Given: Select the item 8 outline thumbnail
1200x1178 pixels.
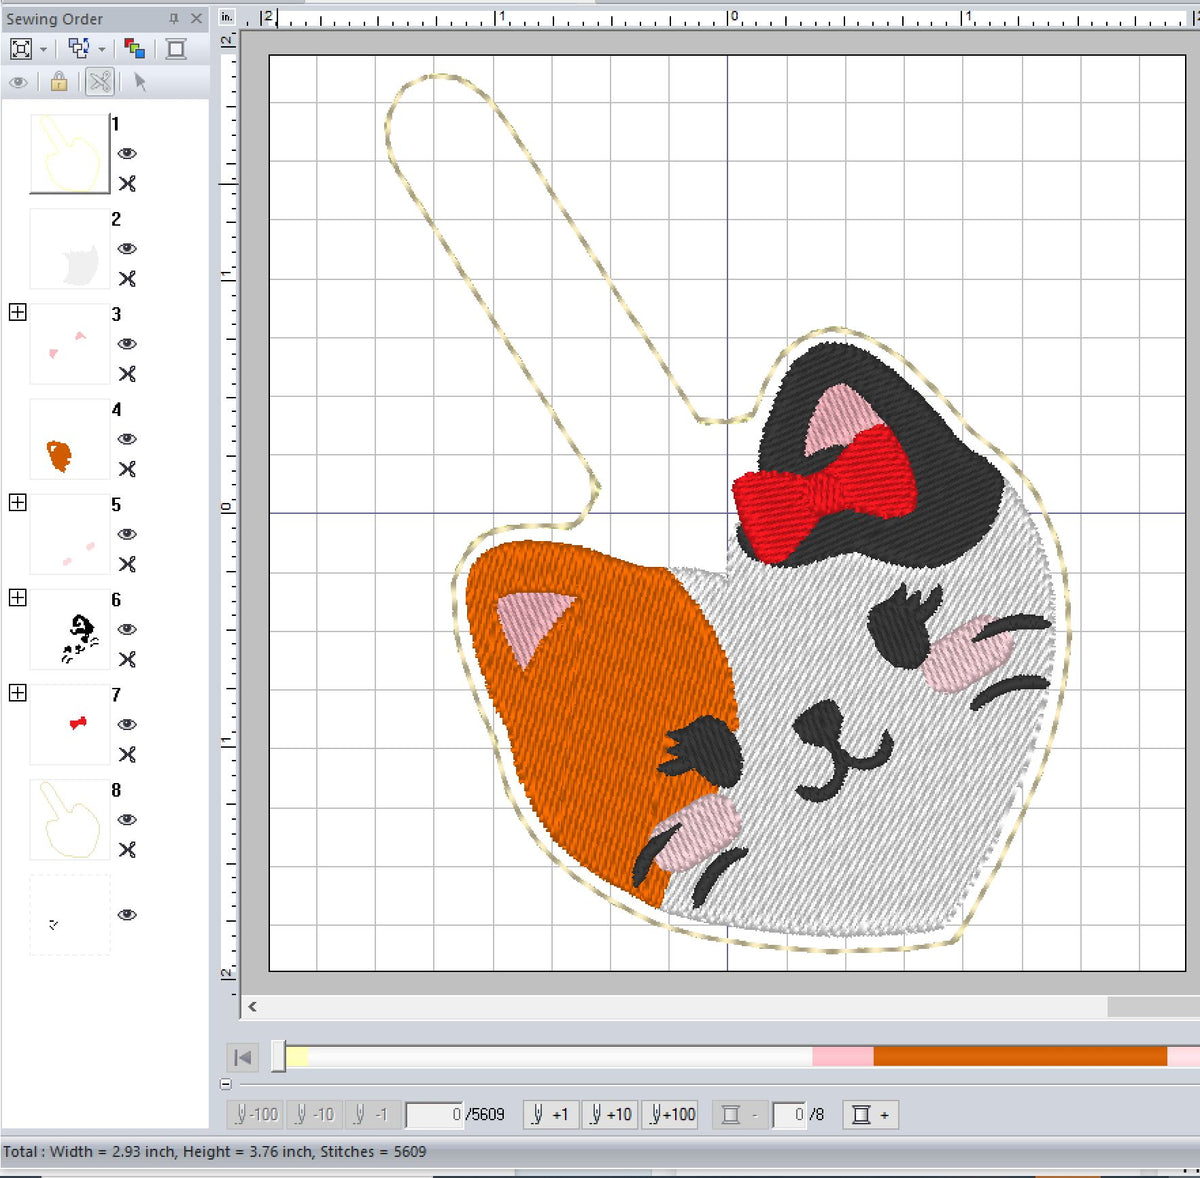Looking at the screenshot, I should point(70,820).
